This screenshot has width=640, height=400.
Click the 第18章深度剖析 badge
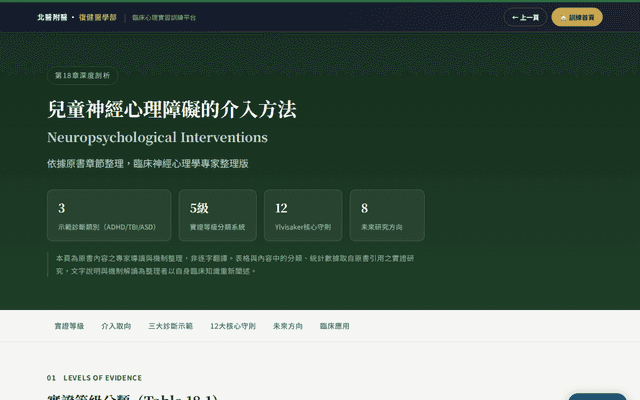(82, 76)
